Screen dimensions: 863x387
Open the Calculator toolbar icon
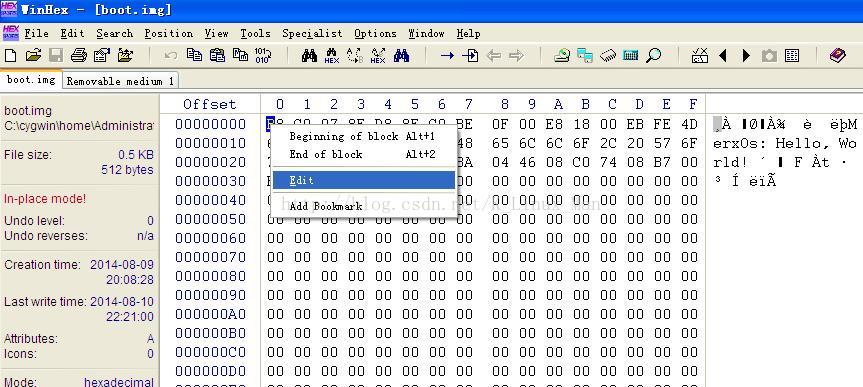[x=631, y=56]
